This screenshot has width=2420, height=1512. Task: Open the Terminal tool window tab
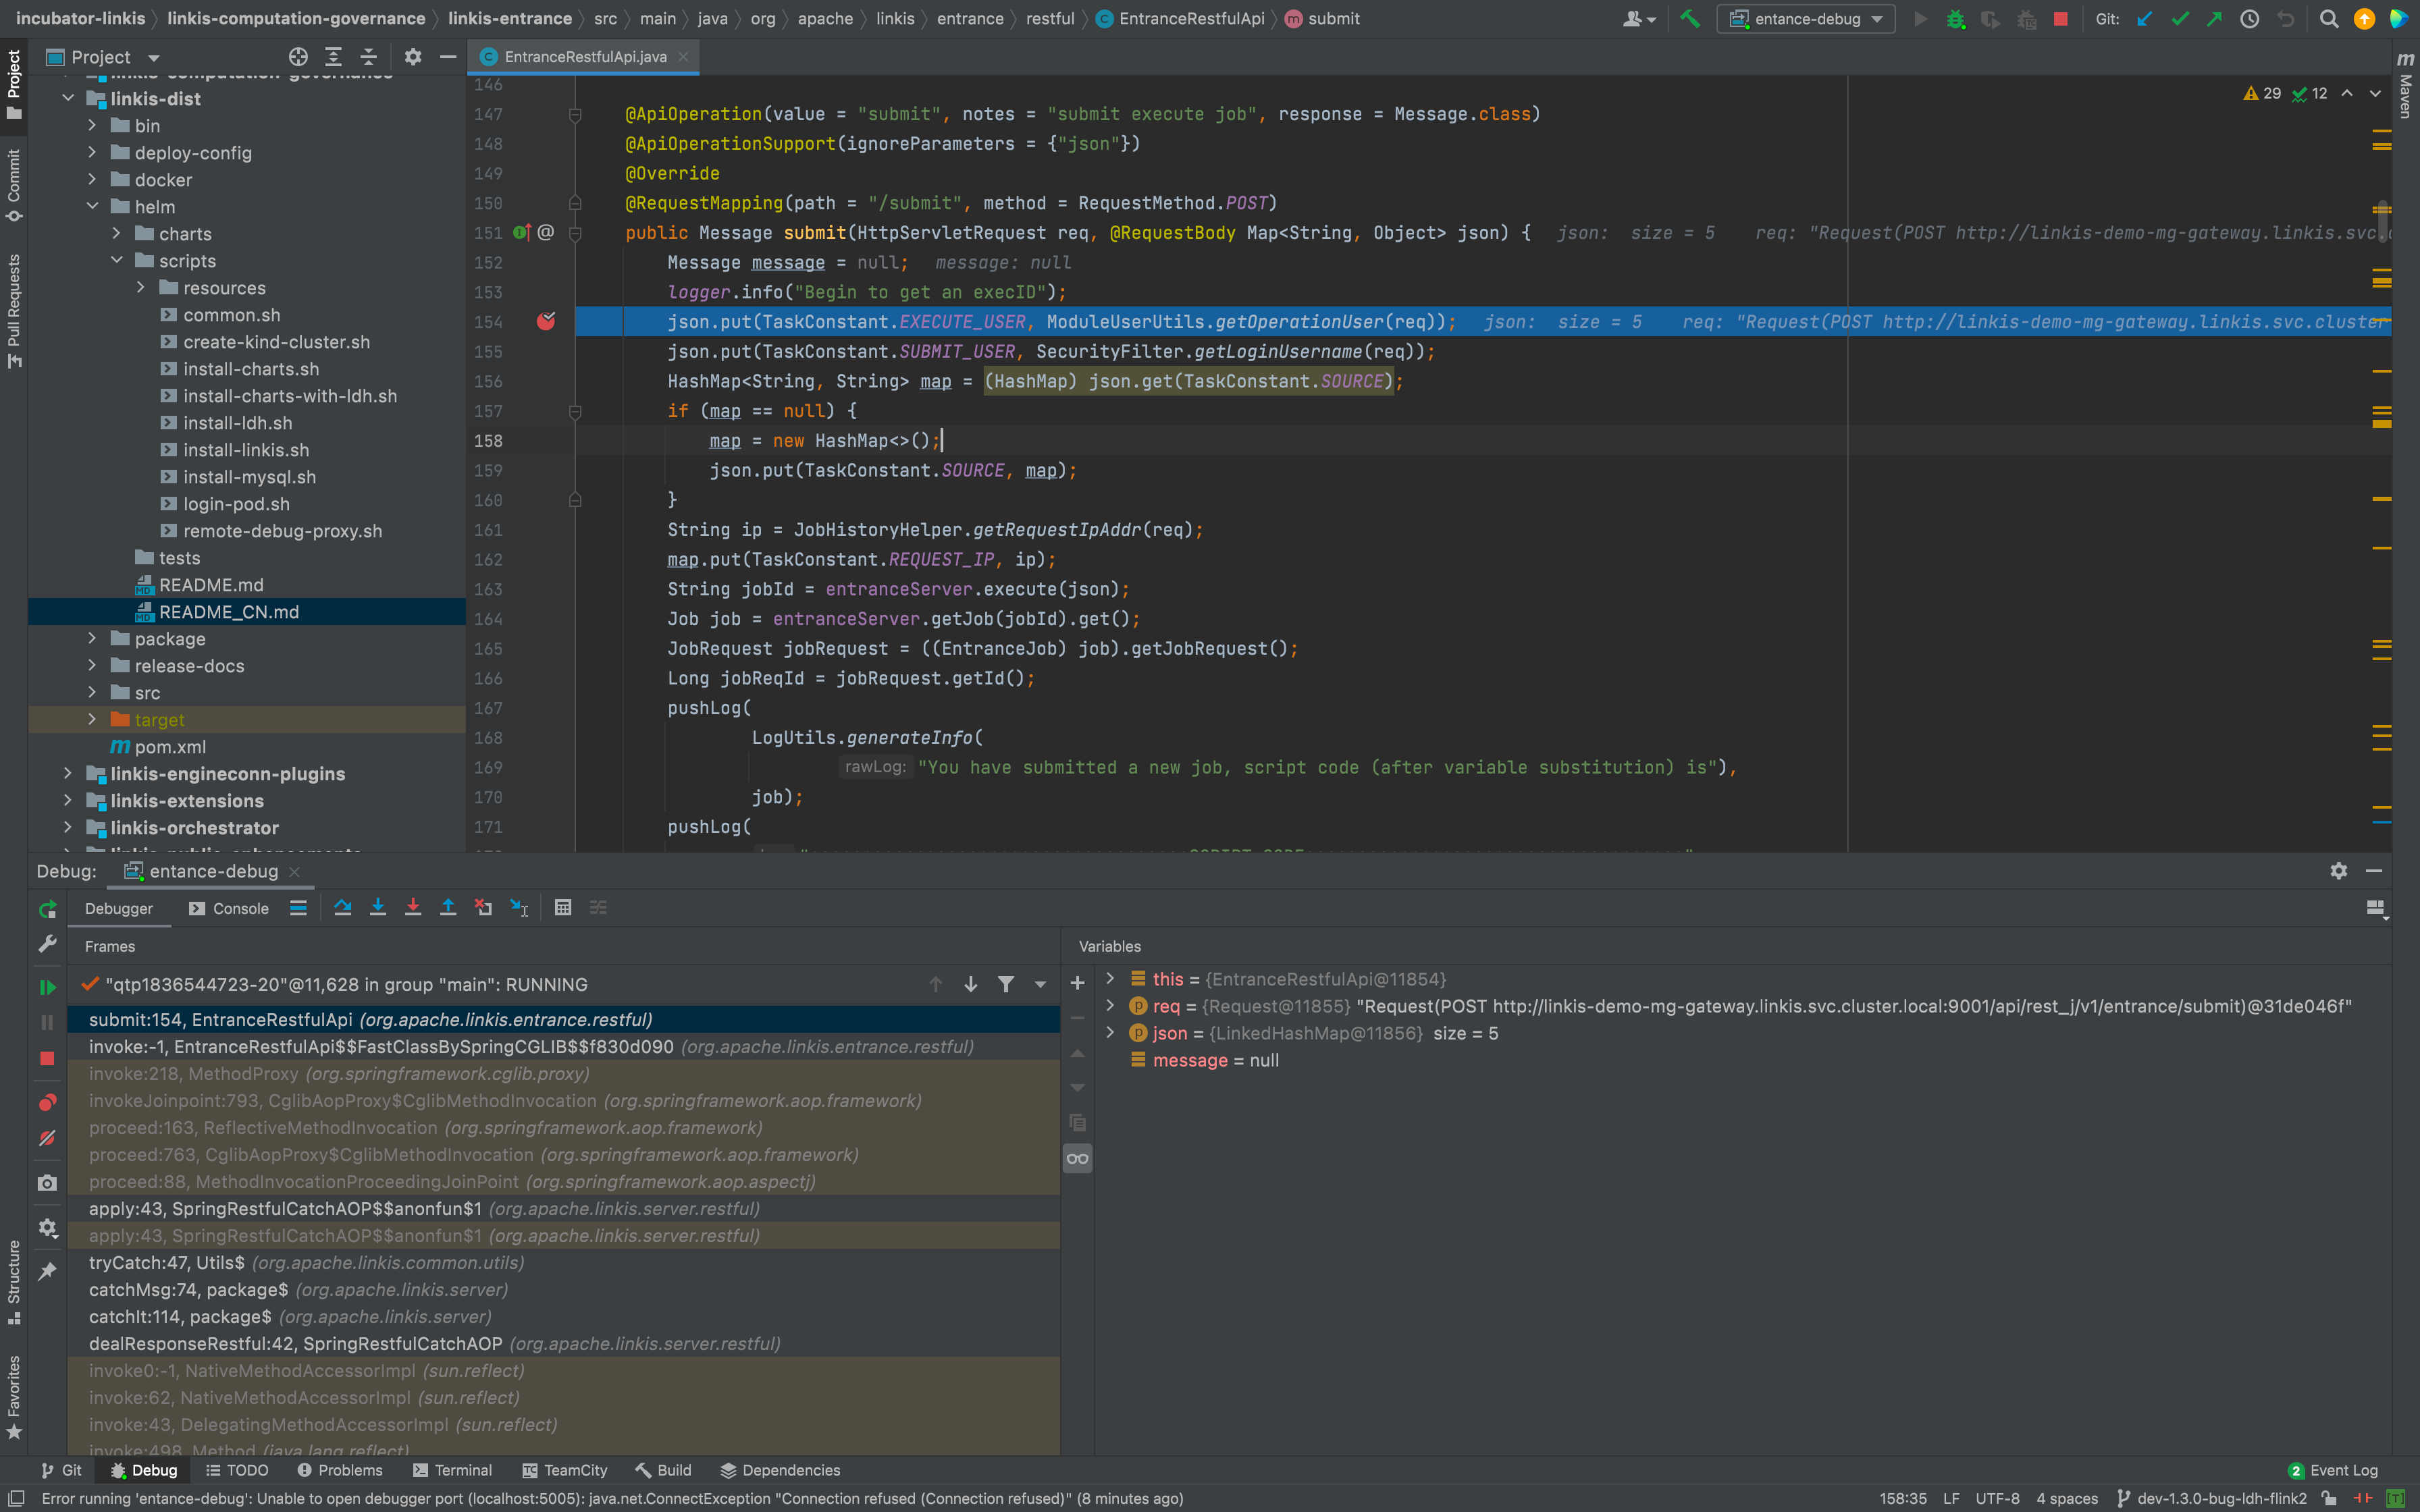click(452, 1470)
